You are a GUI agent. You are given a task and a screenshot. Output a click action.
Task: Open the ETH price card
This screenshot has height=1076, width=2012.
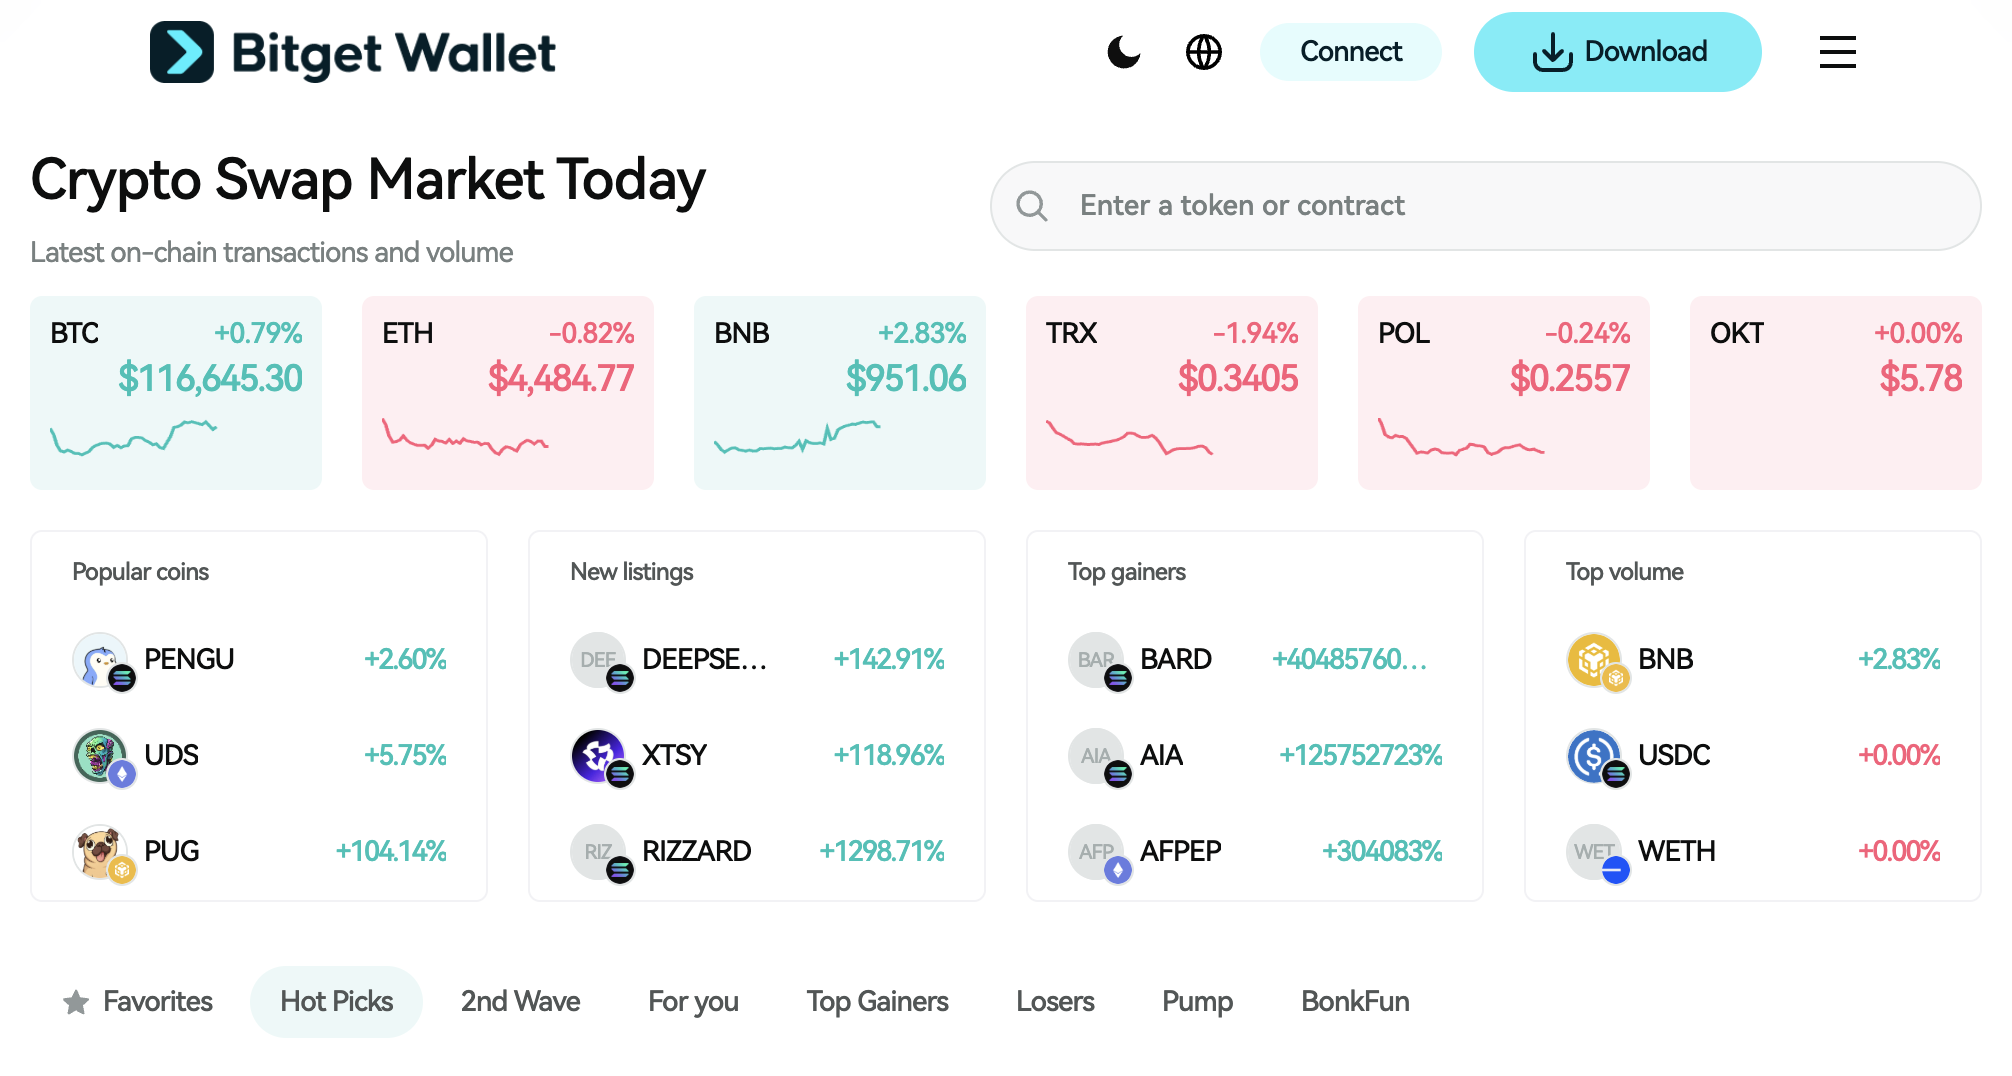tap(508, 392)
